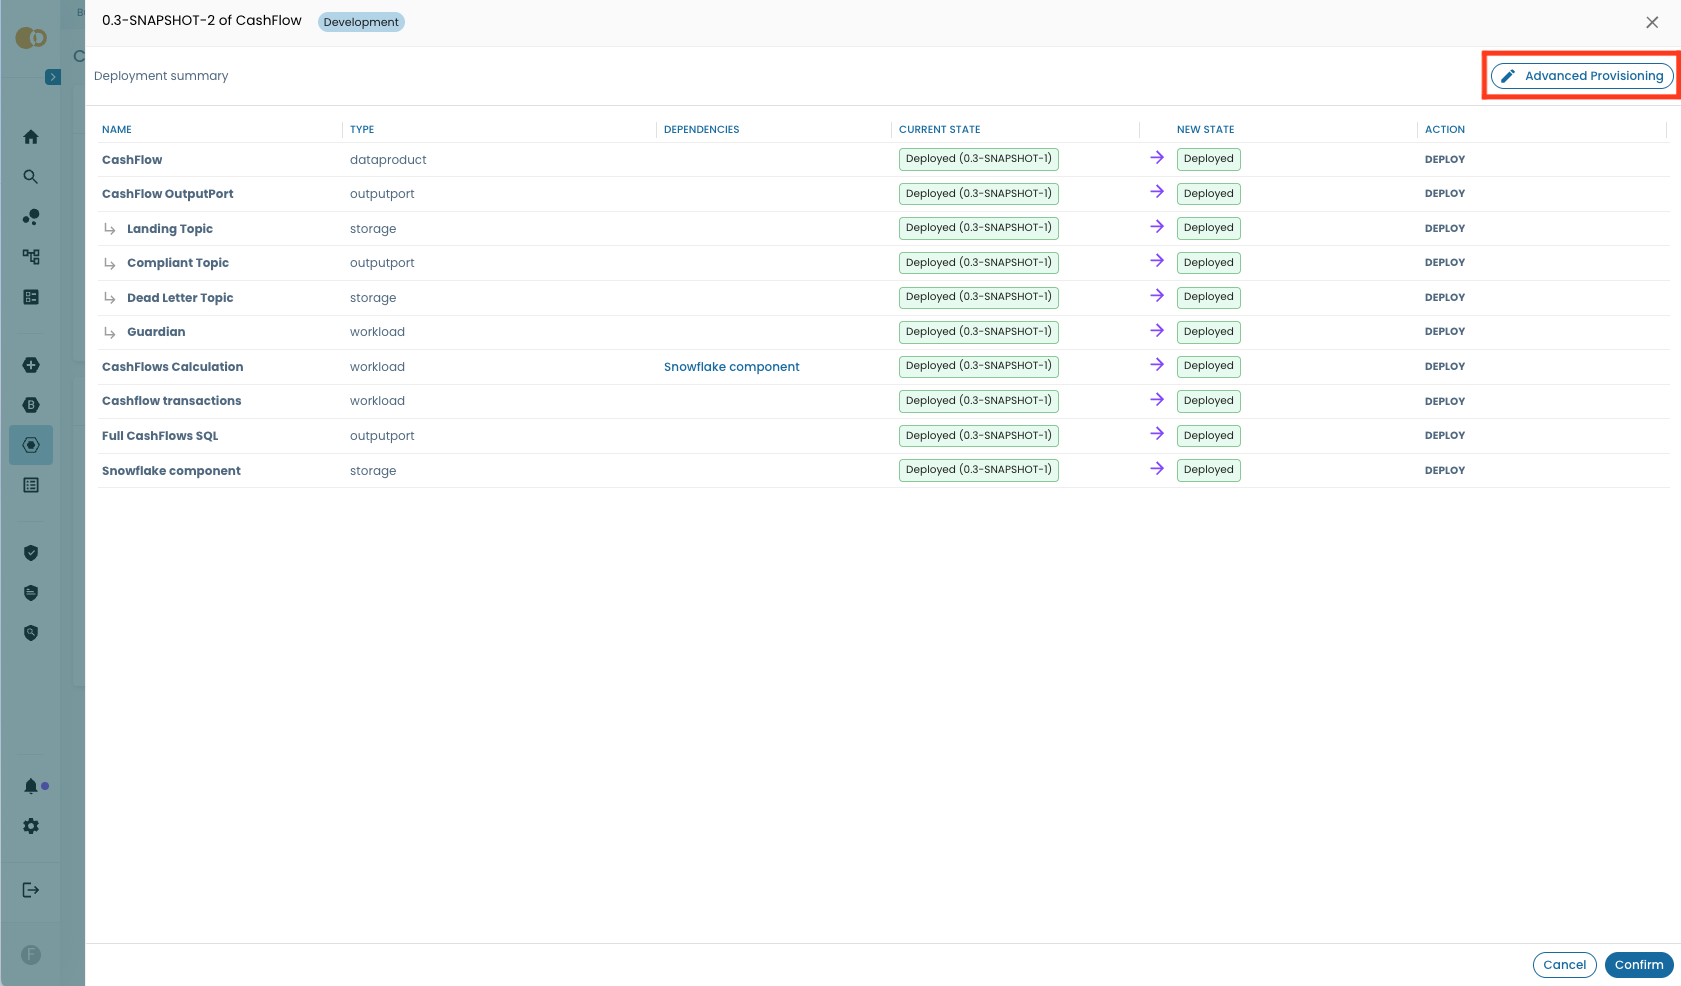The image size is (1681, 986).
Task: Open the shield search icon in sidebar
Action: click(x=31, y=633)
